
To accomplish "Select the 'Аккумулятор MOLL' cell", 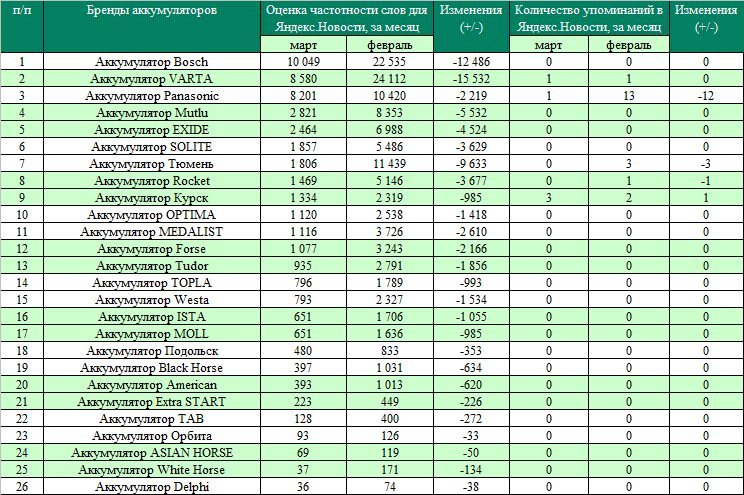I will 152,334.
